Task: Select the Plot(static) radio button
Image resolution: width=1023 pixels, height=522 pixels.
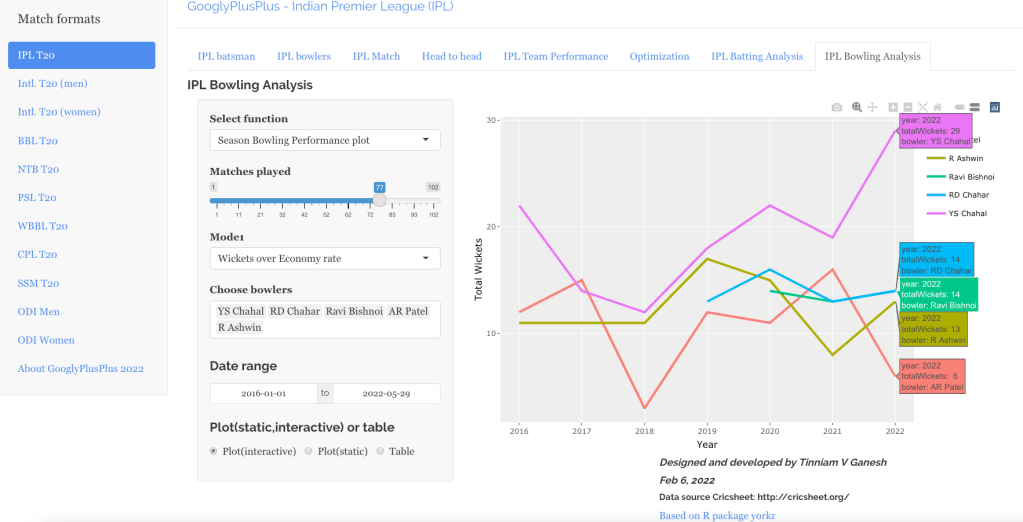Action: point(308,451)
